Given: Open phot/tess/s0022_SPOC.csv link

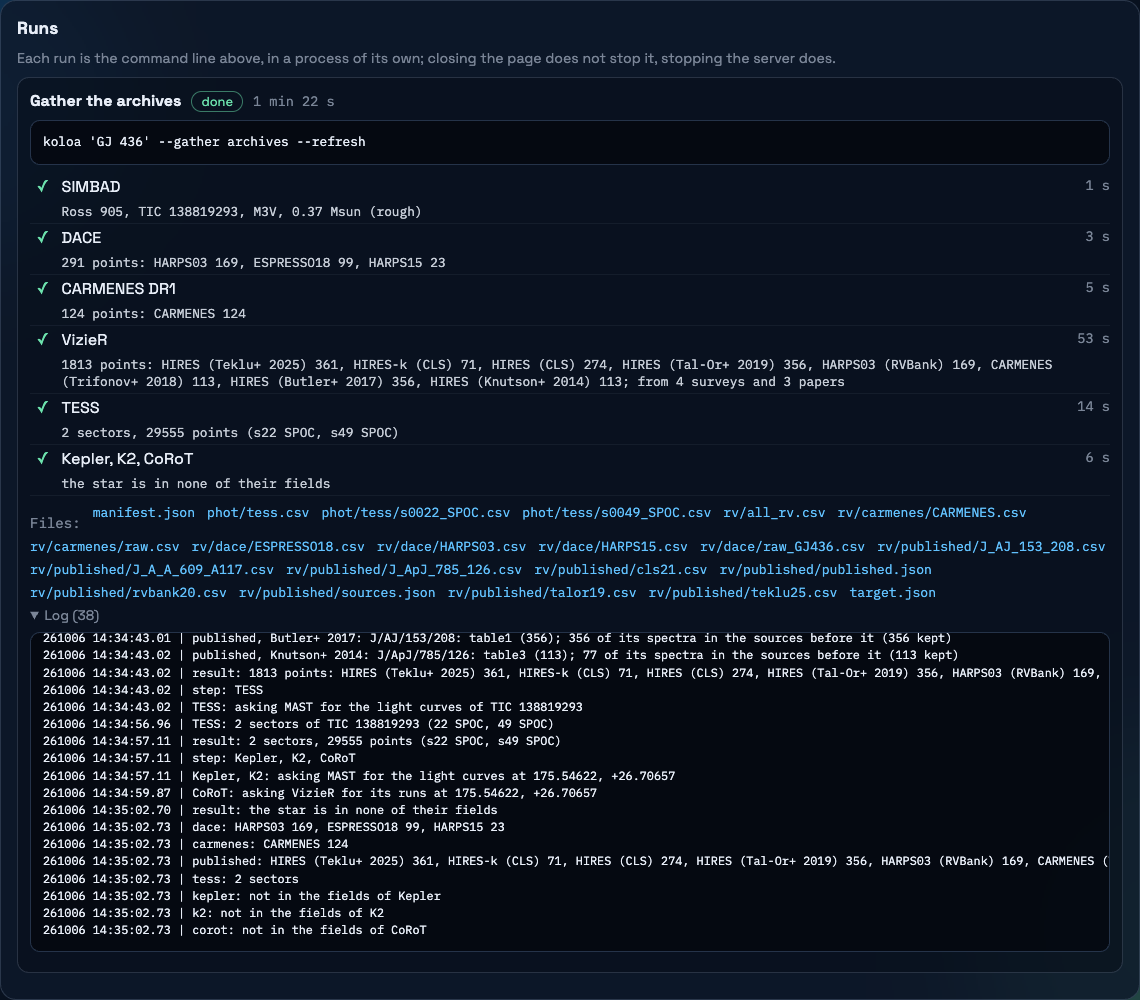Looking at the screenshot, I should point(416,513).
